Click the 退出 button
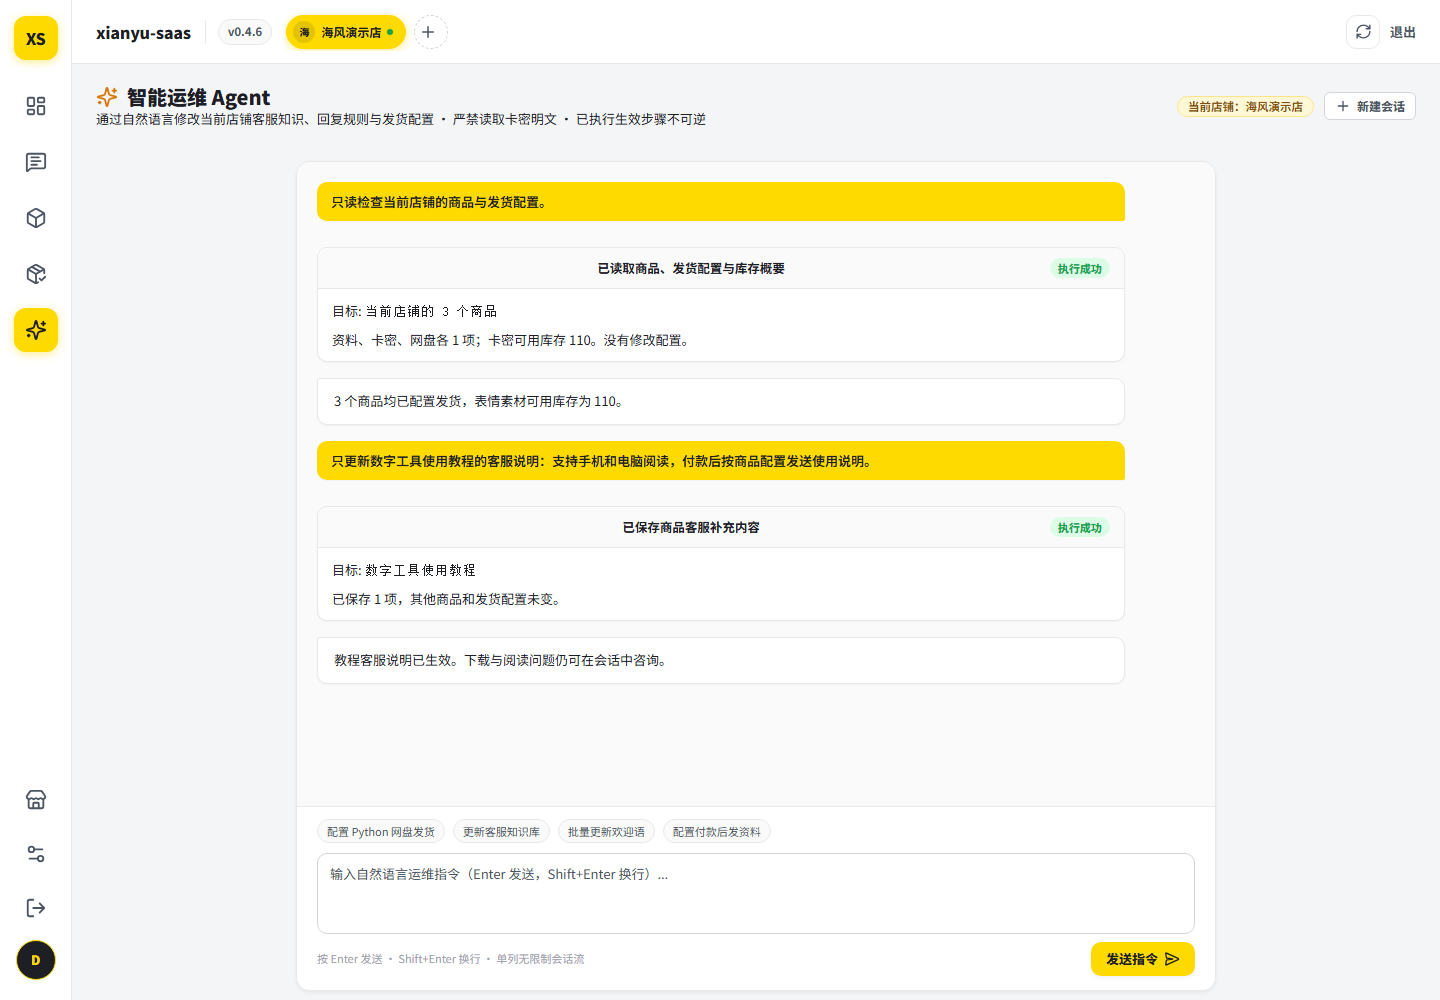The width and height of the screenshot is (1440, 1000). coord(1403,32)
